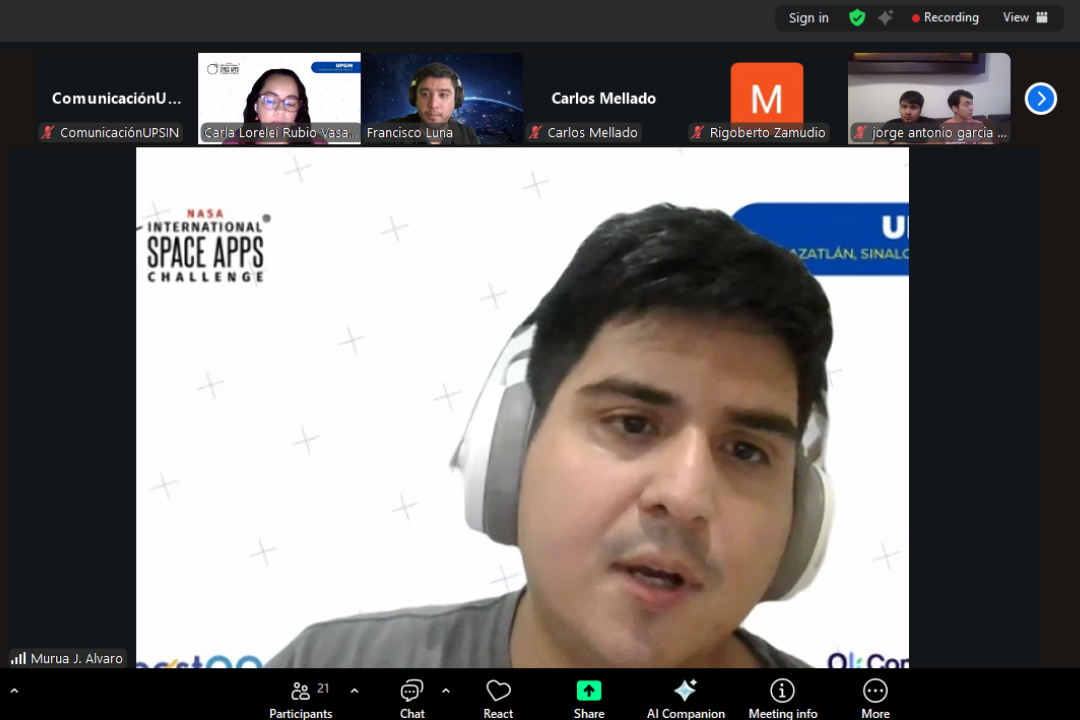Viewport: 1080px width, 720px height.
Task: Select Francisco Luna's video thumbnail
Action: pyautogui.click(x=442, y=98)
